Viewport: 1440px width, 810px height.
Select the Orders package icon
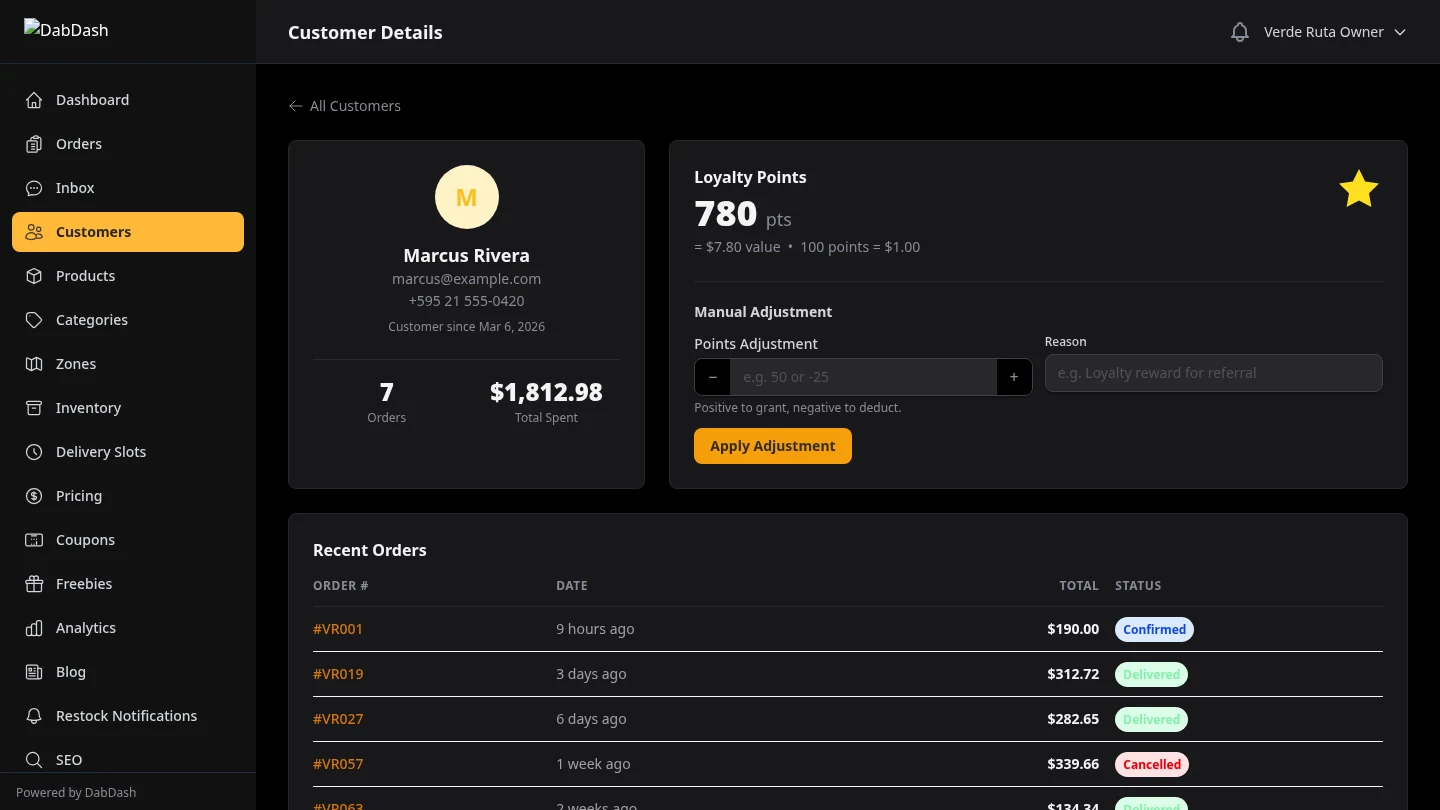click(33, 144)
